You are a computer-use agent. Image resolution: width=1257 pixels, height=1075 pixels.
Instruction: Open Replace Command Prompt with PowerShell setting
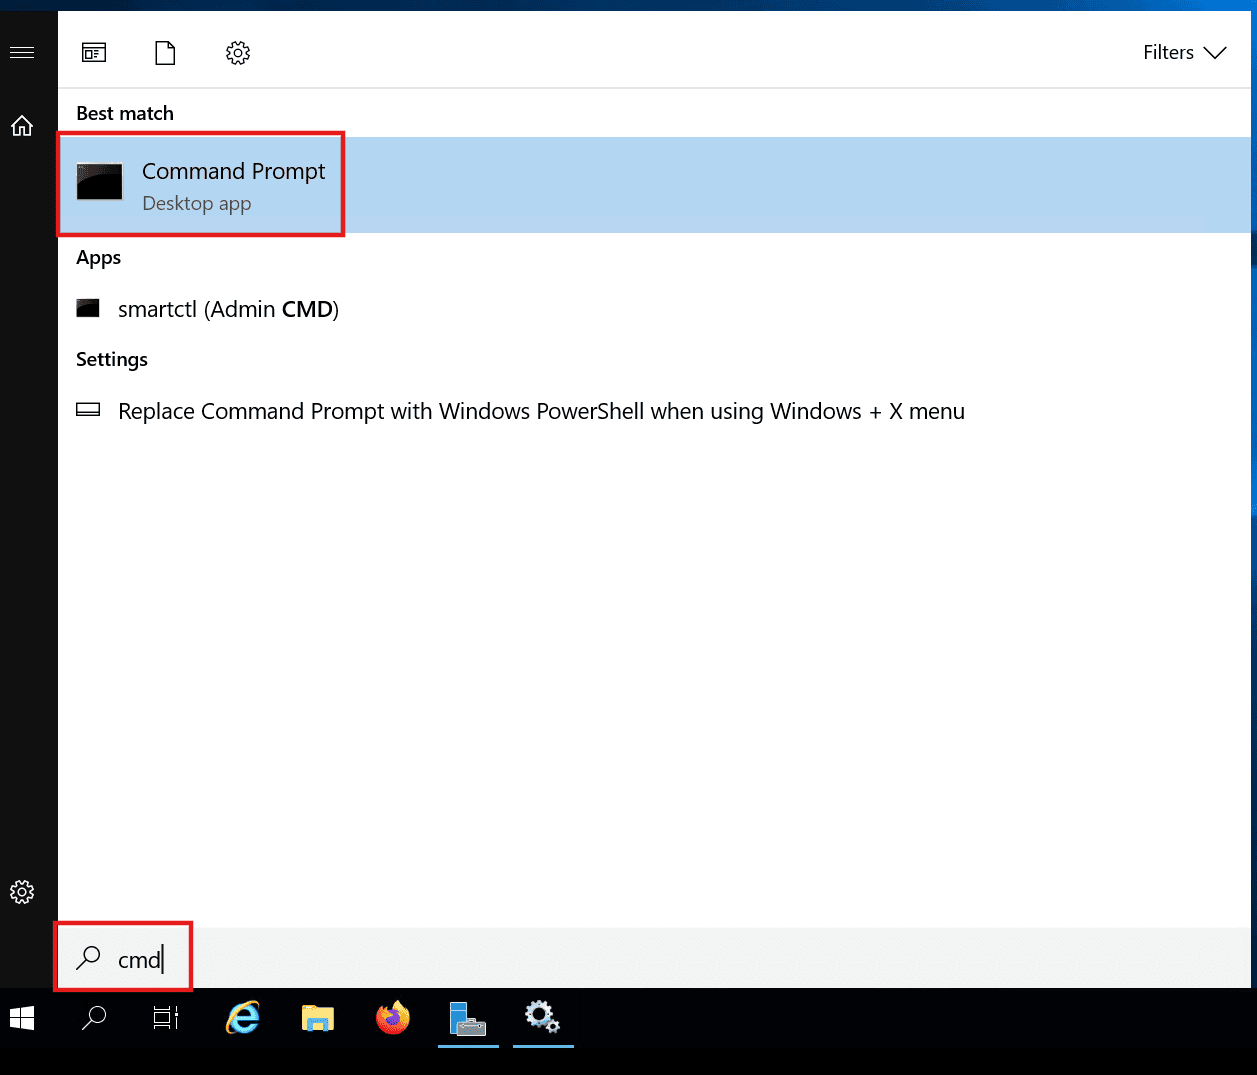(541, 412)
